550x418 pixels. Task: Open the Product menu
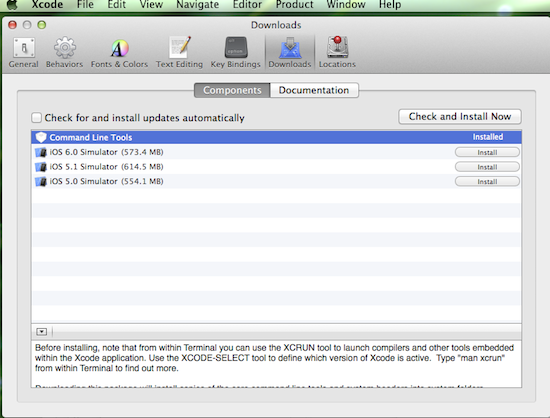click(294, 5)
